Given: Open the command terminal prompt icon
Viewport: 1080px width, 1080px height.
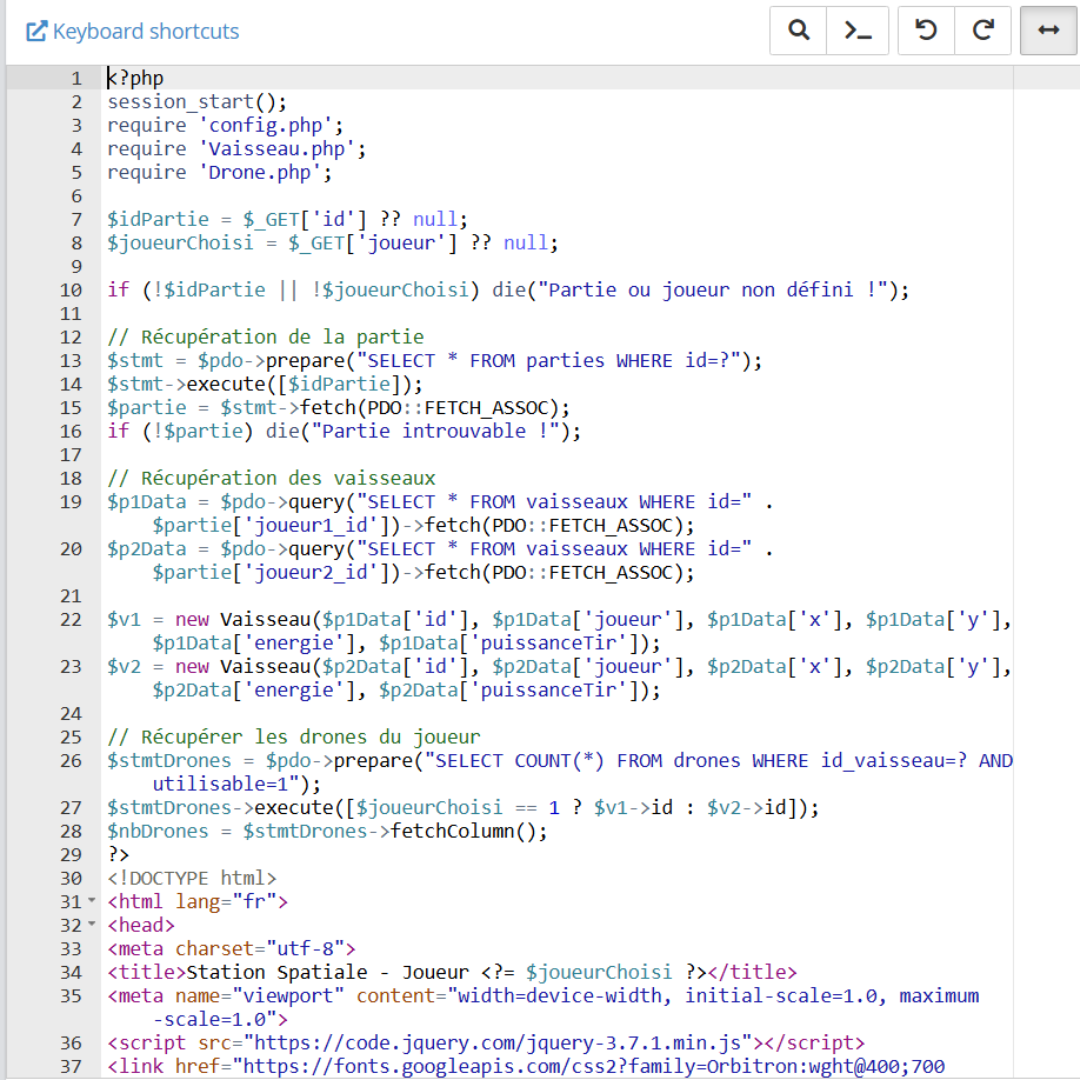Looking at the screenshot, I should click(857, 31).
